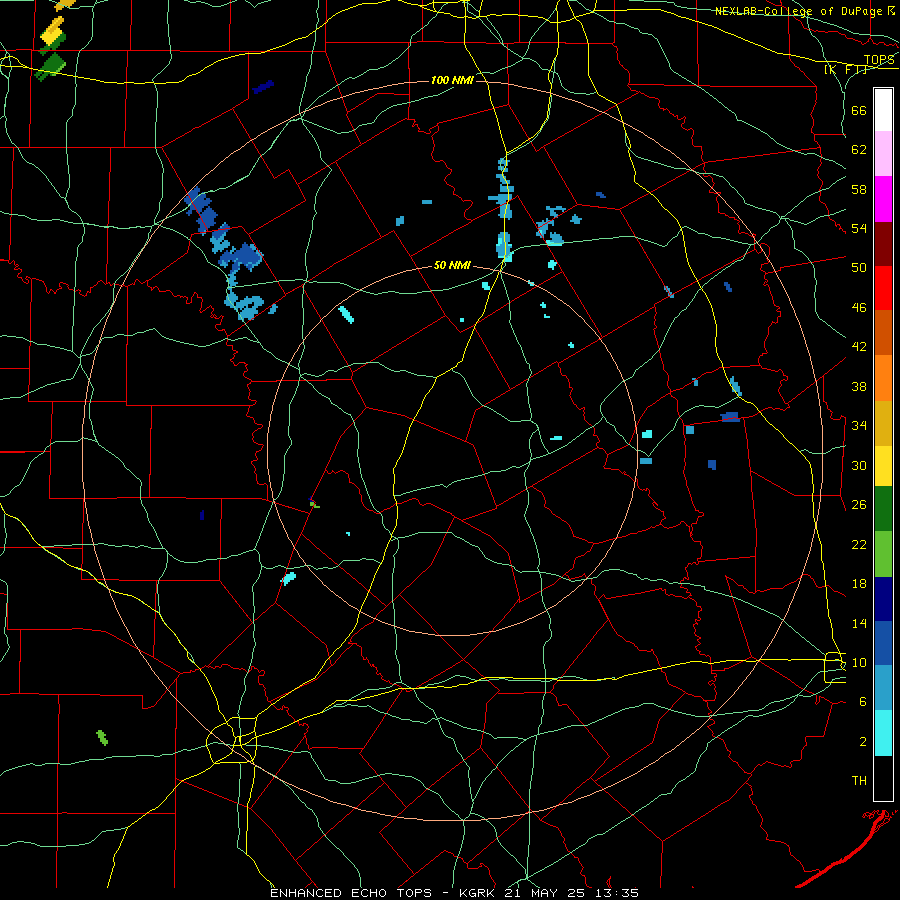Click the "2" legend value
900x900 pixels.
(x=862, y=741)
